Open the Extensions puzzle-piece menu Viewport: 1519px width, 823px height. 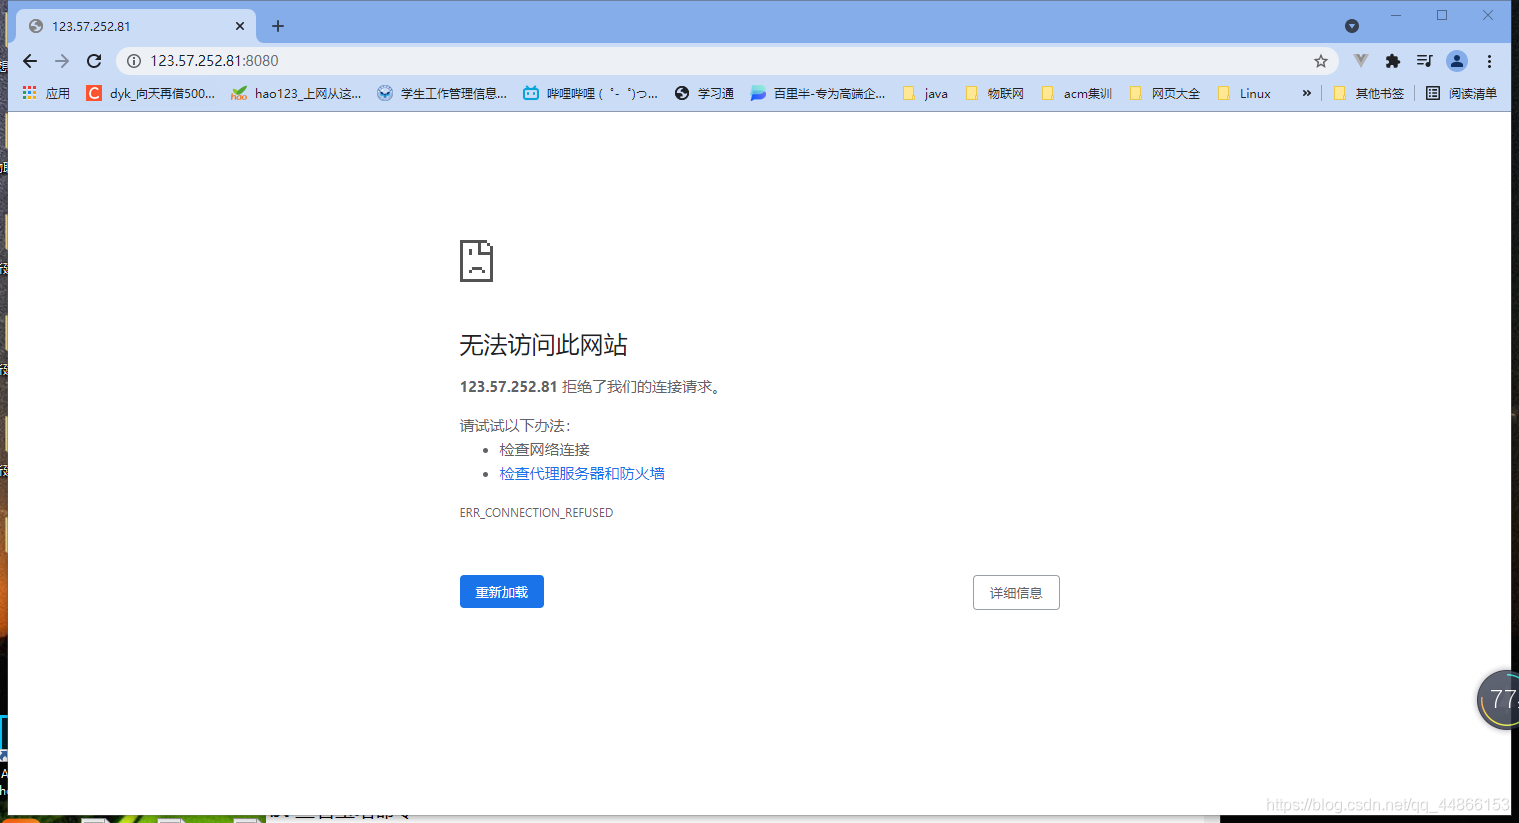tap(1393, 61)
